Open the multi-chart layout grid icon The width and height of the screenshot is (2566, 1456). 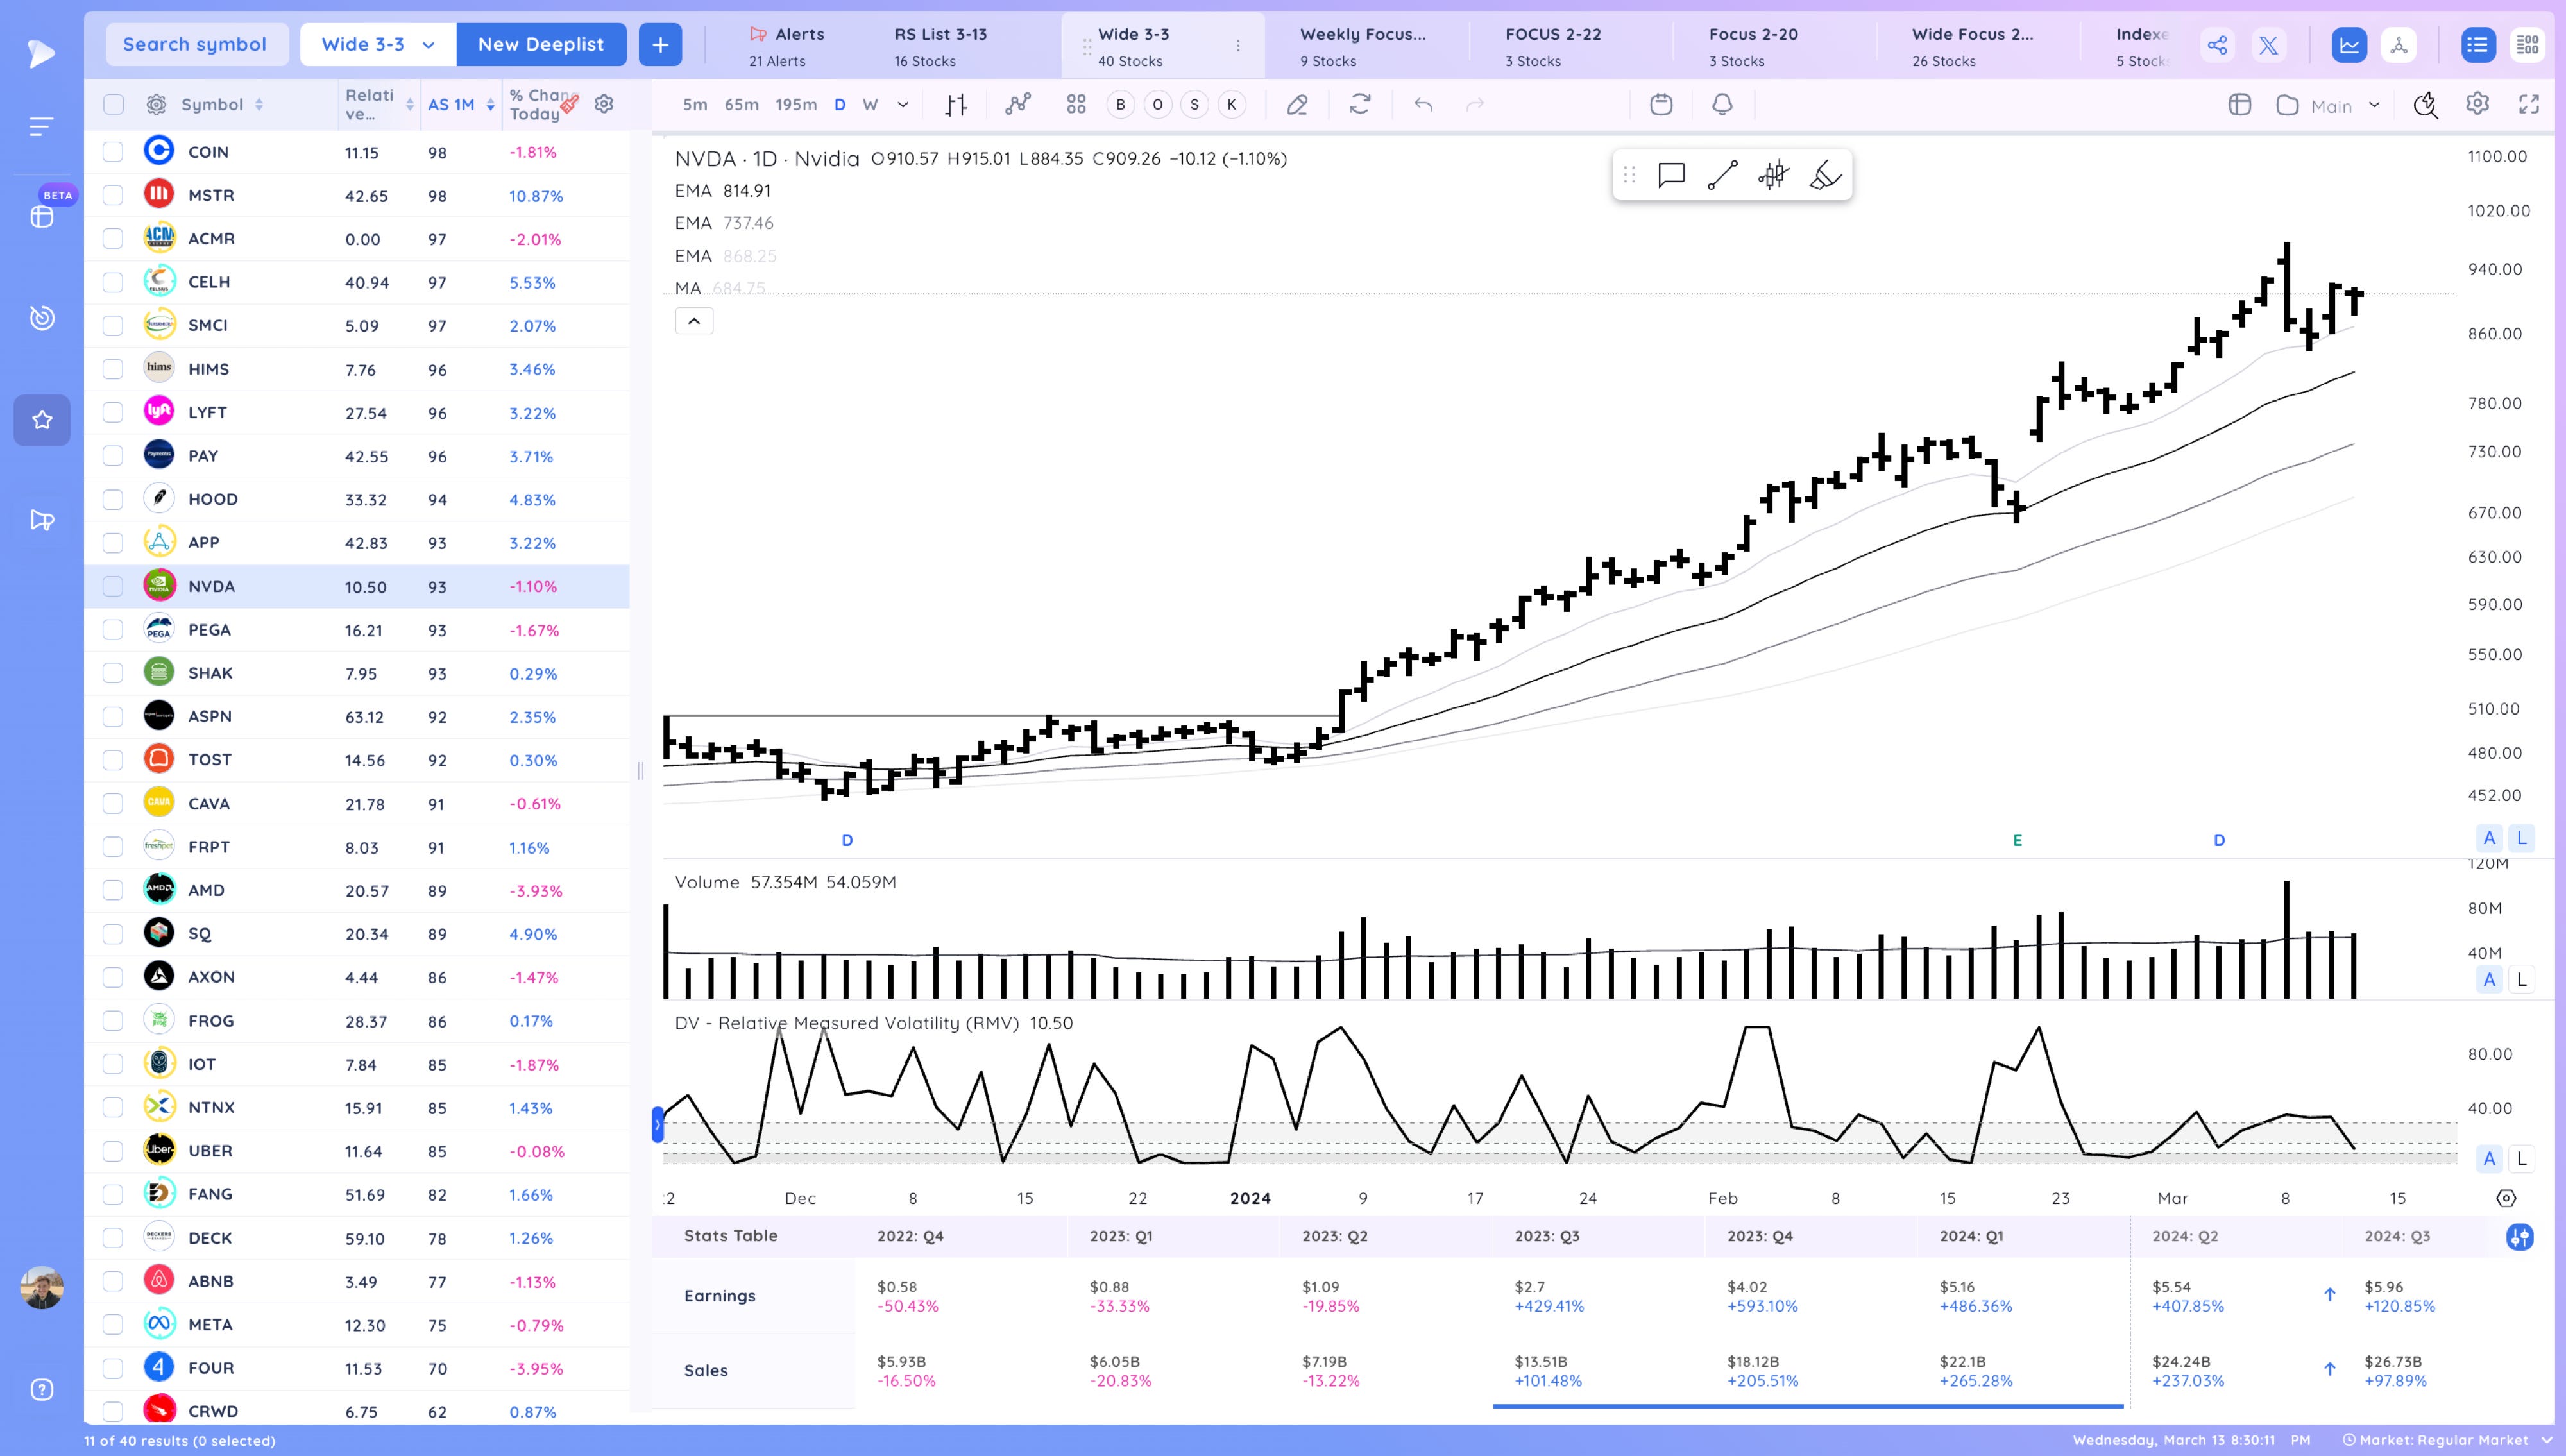1076,105
